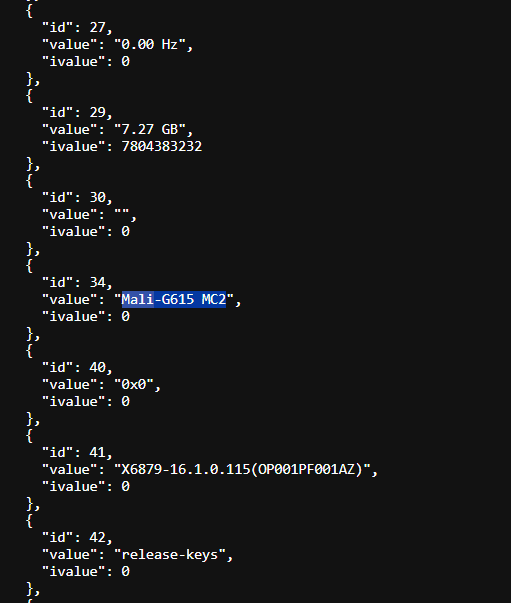Screen dimensions: 511x603
Task: Click the "ivalue" key below Mali-G615 MC2
Action: click(x=73, y=317)
